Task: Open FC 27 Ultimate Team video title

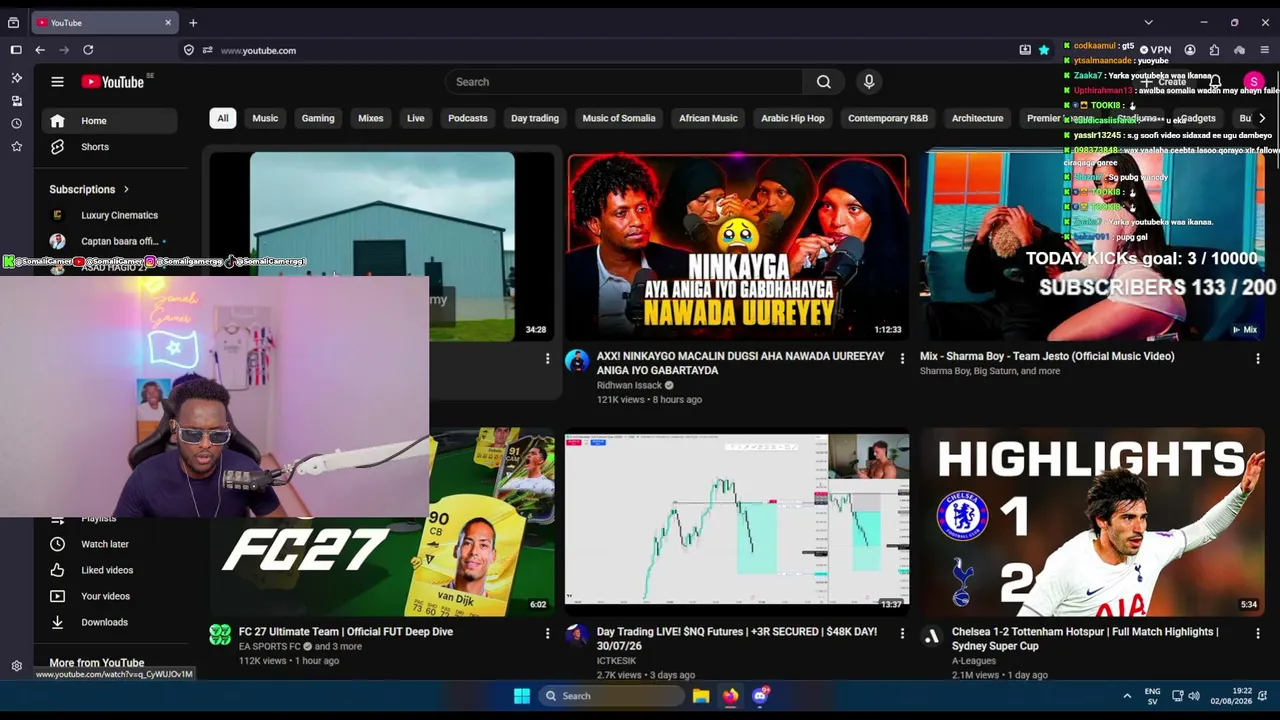Action: (346, 632)
